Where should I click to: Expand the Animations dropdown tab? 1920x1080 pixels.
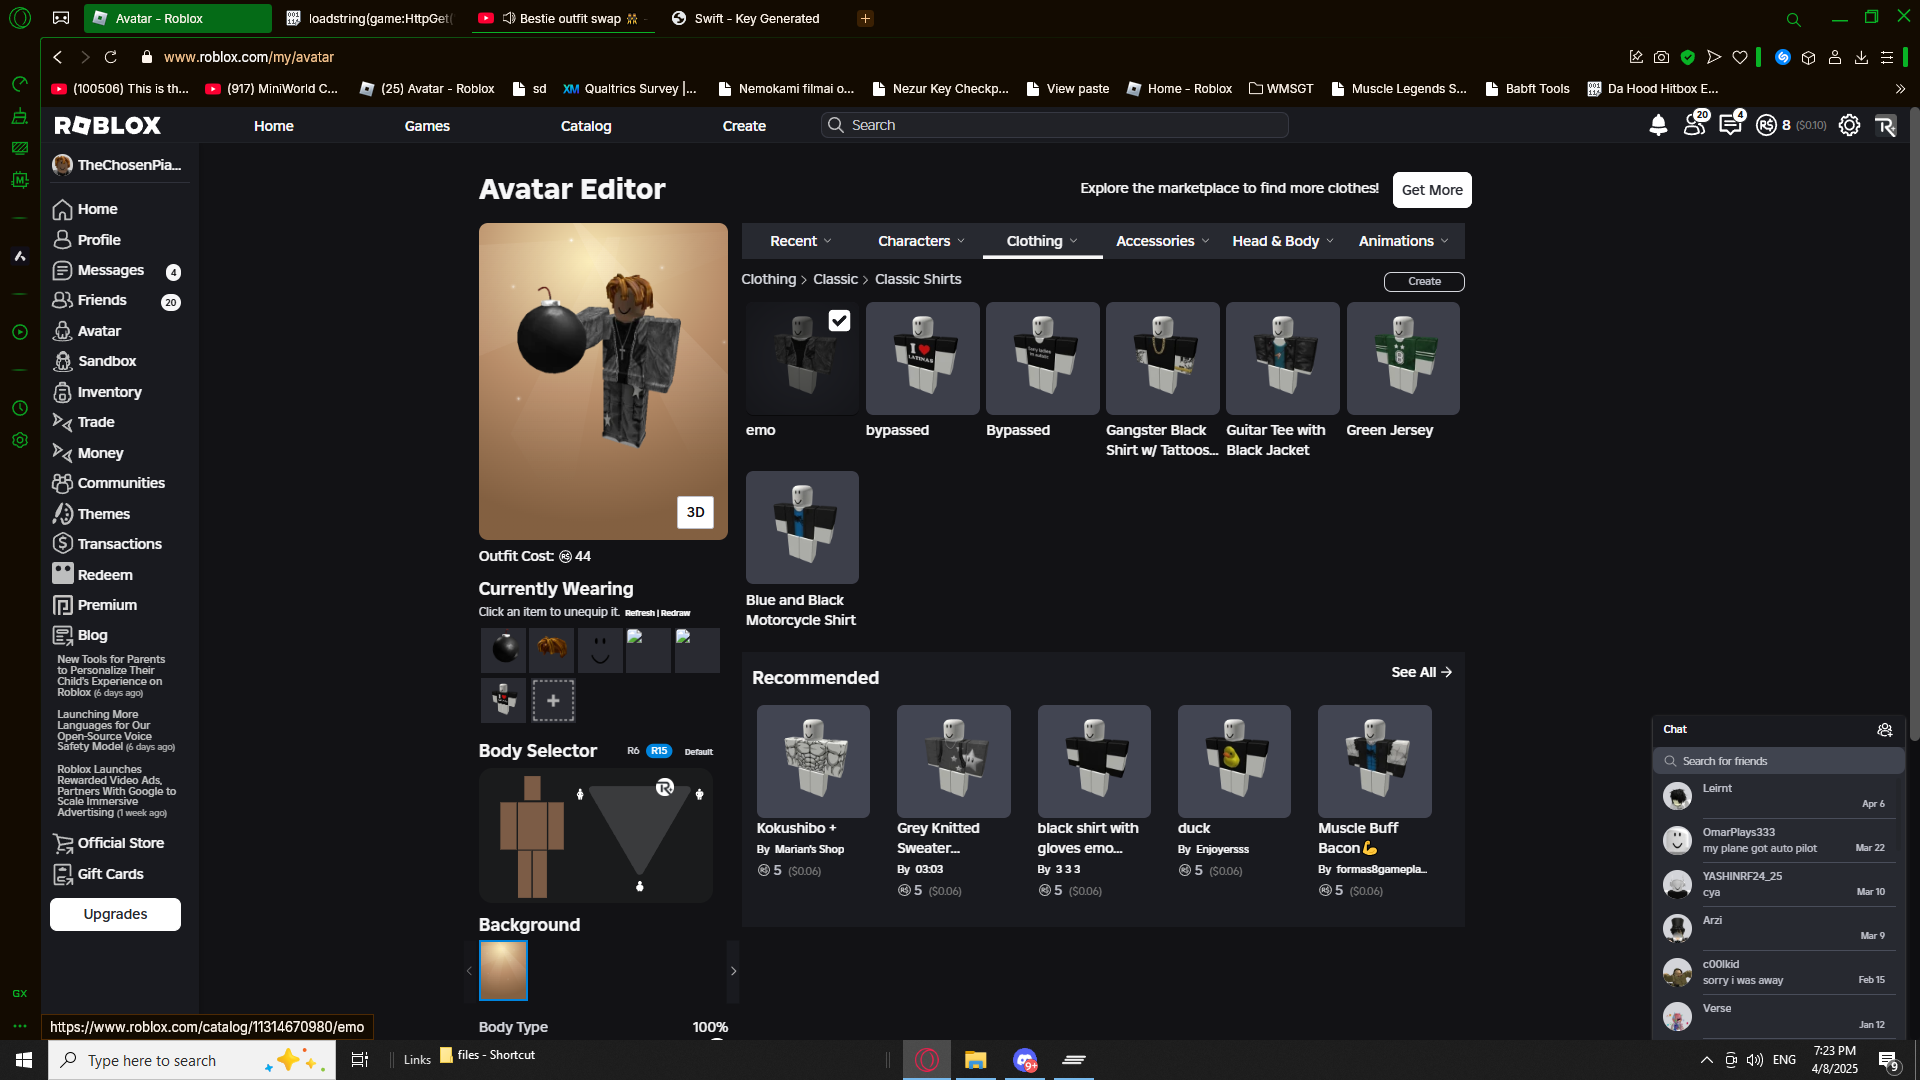tap(1403, 241)
